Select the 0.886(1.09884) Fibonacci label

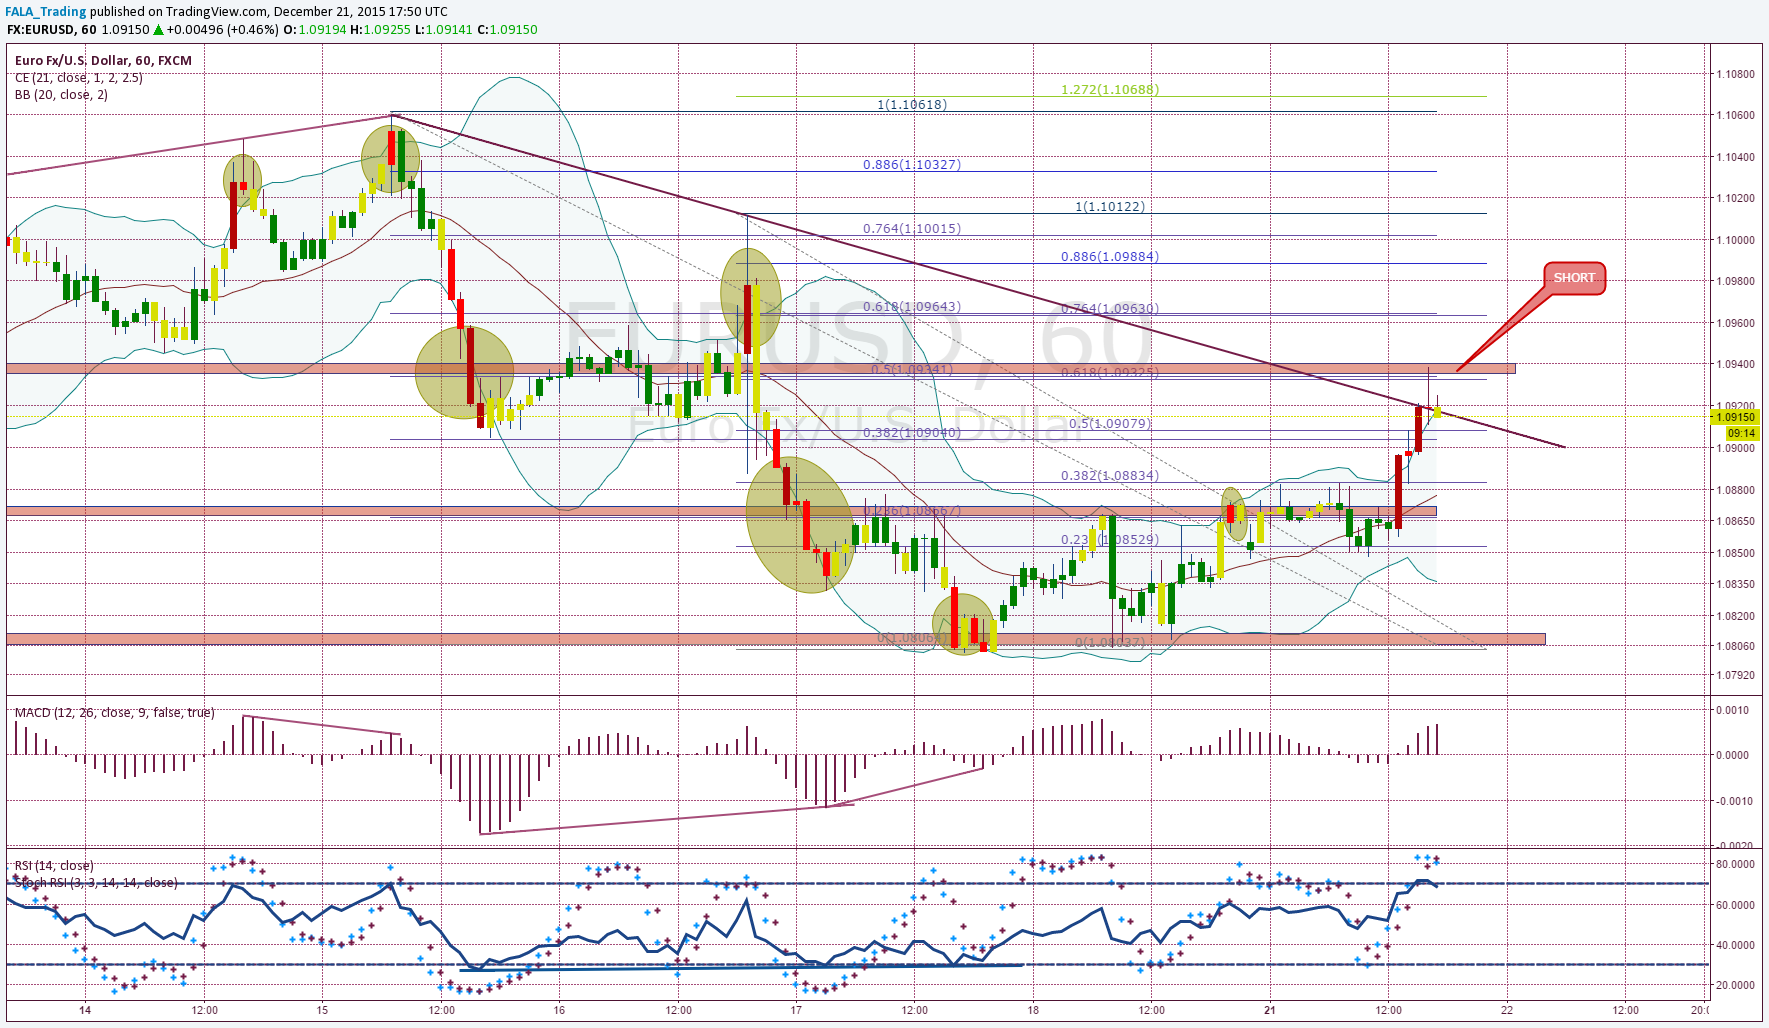[x=1110, y=256]
